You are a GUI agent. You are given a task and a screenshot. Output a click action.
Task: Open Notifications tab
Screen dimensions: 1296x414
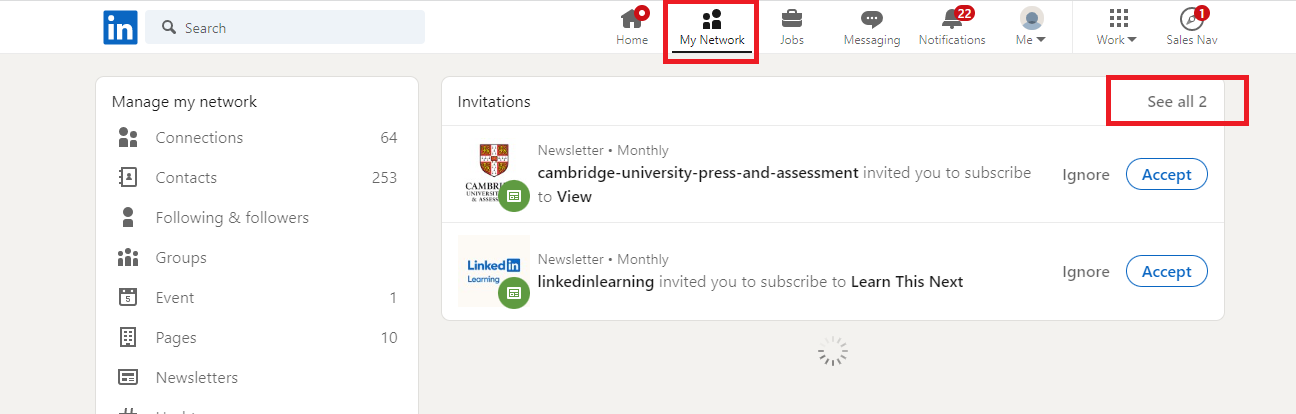[x=952, y=27]
